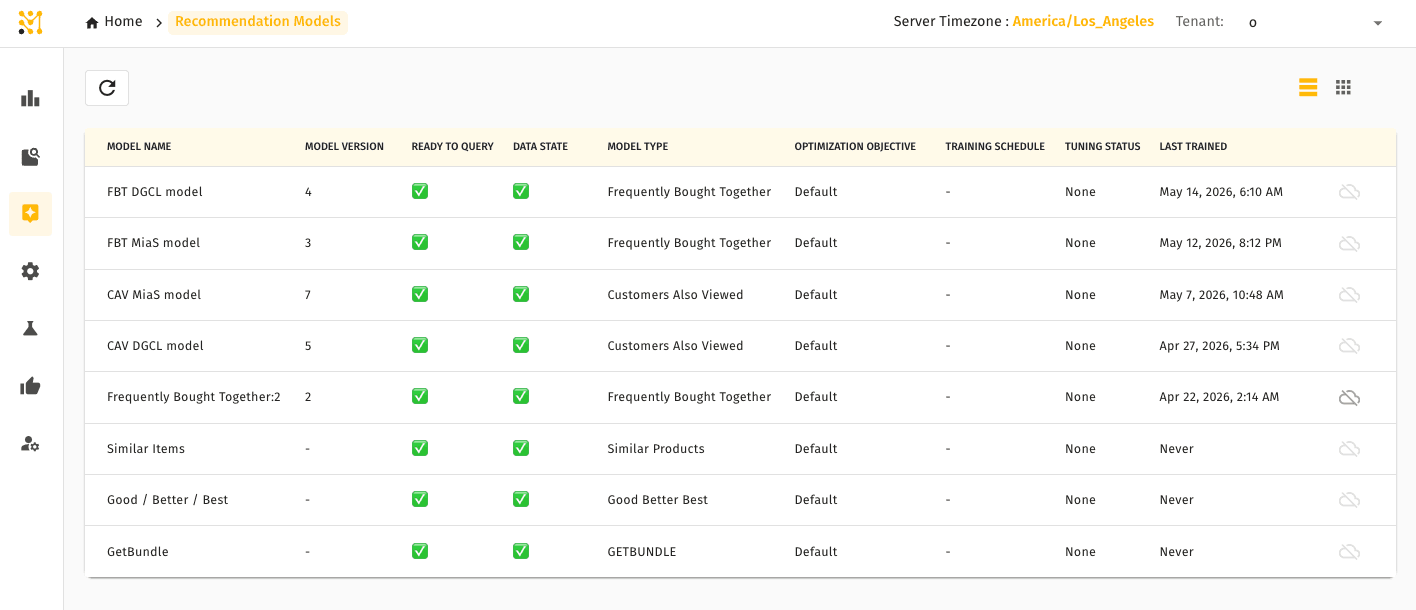Click the Ready to Query column header

(452, 147)
